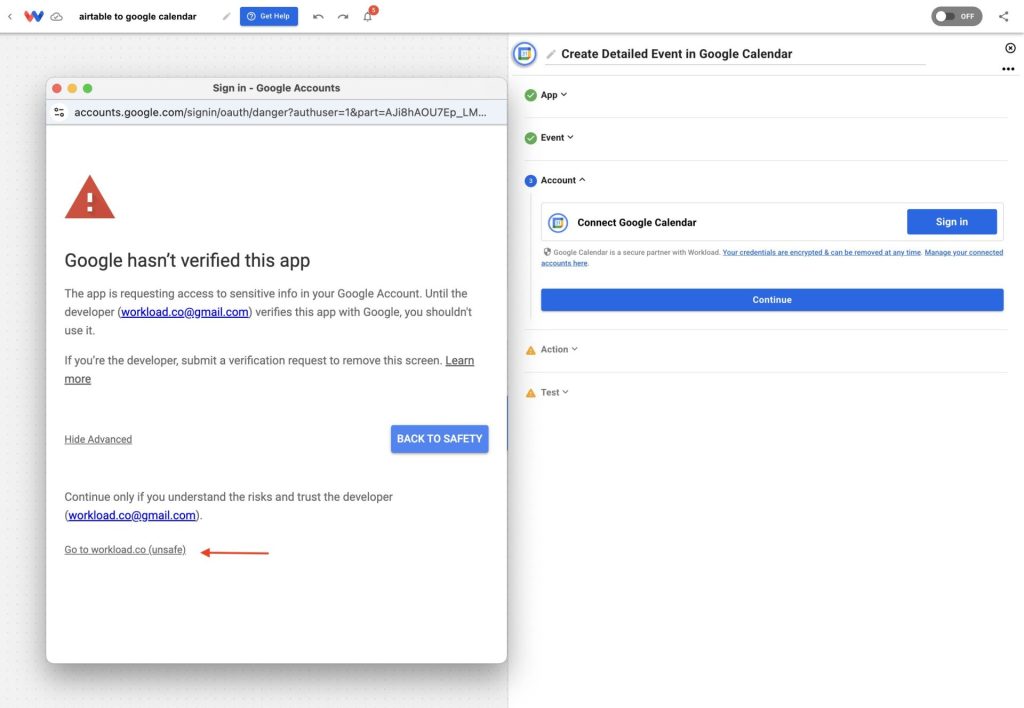Open 'Your credentials are encrypted' link

[822, 252]
